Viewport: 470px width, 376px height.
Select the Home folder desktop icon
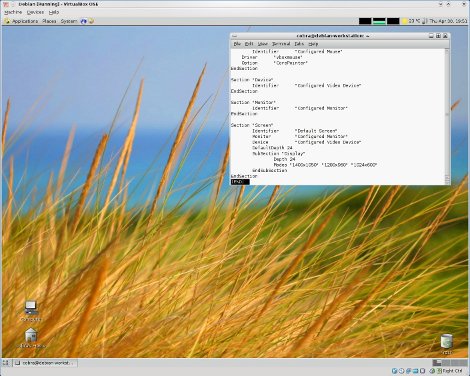click(31, 338)
